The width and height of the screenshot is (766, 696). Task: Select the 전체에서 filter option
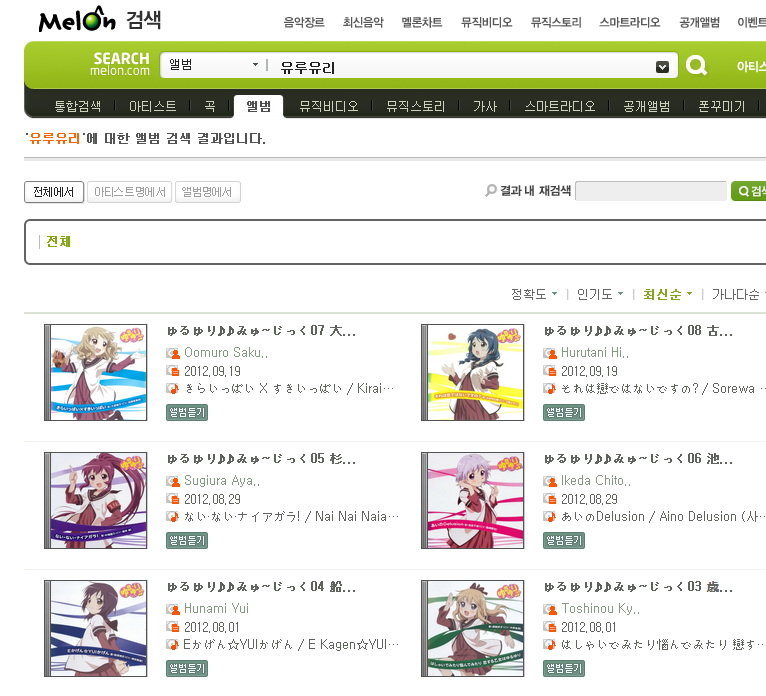tap(54, 192)
